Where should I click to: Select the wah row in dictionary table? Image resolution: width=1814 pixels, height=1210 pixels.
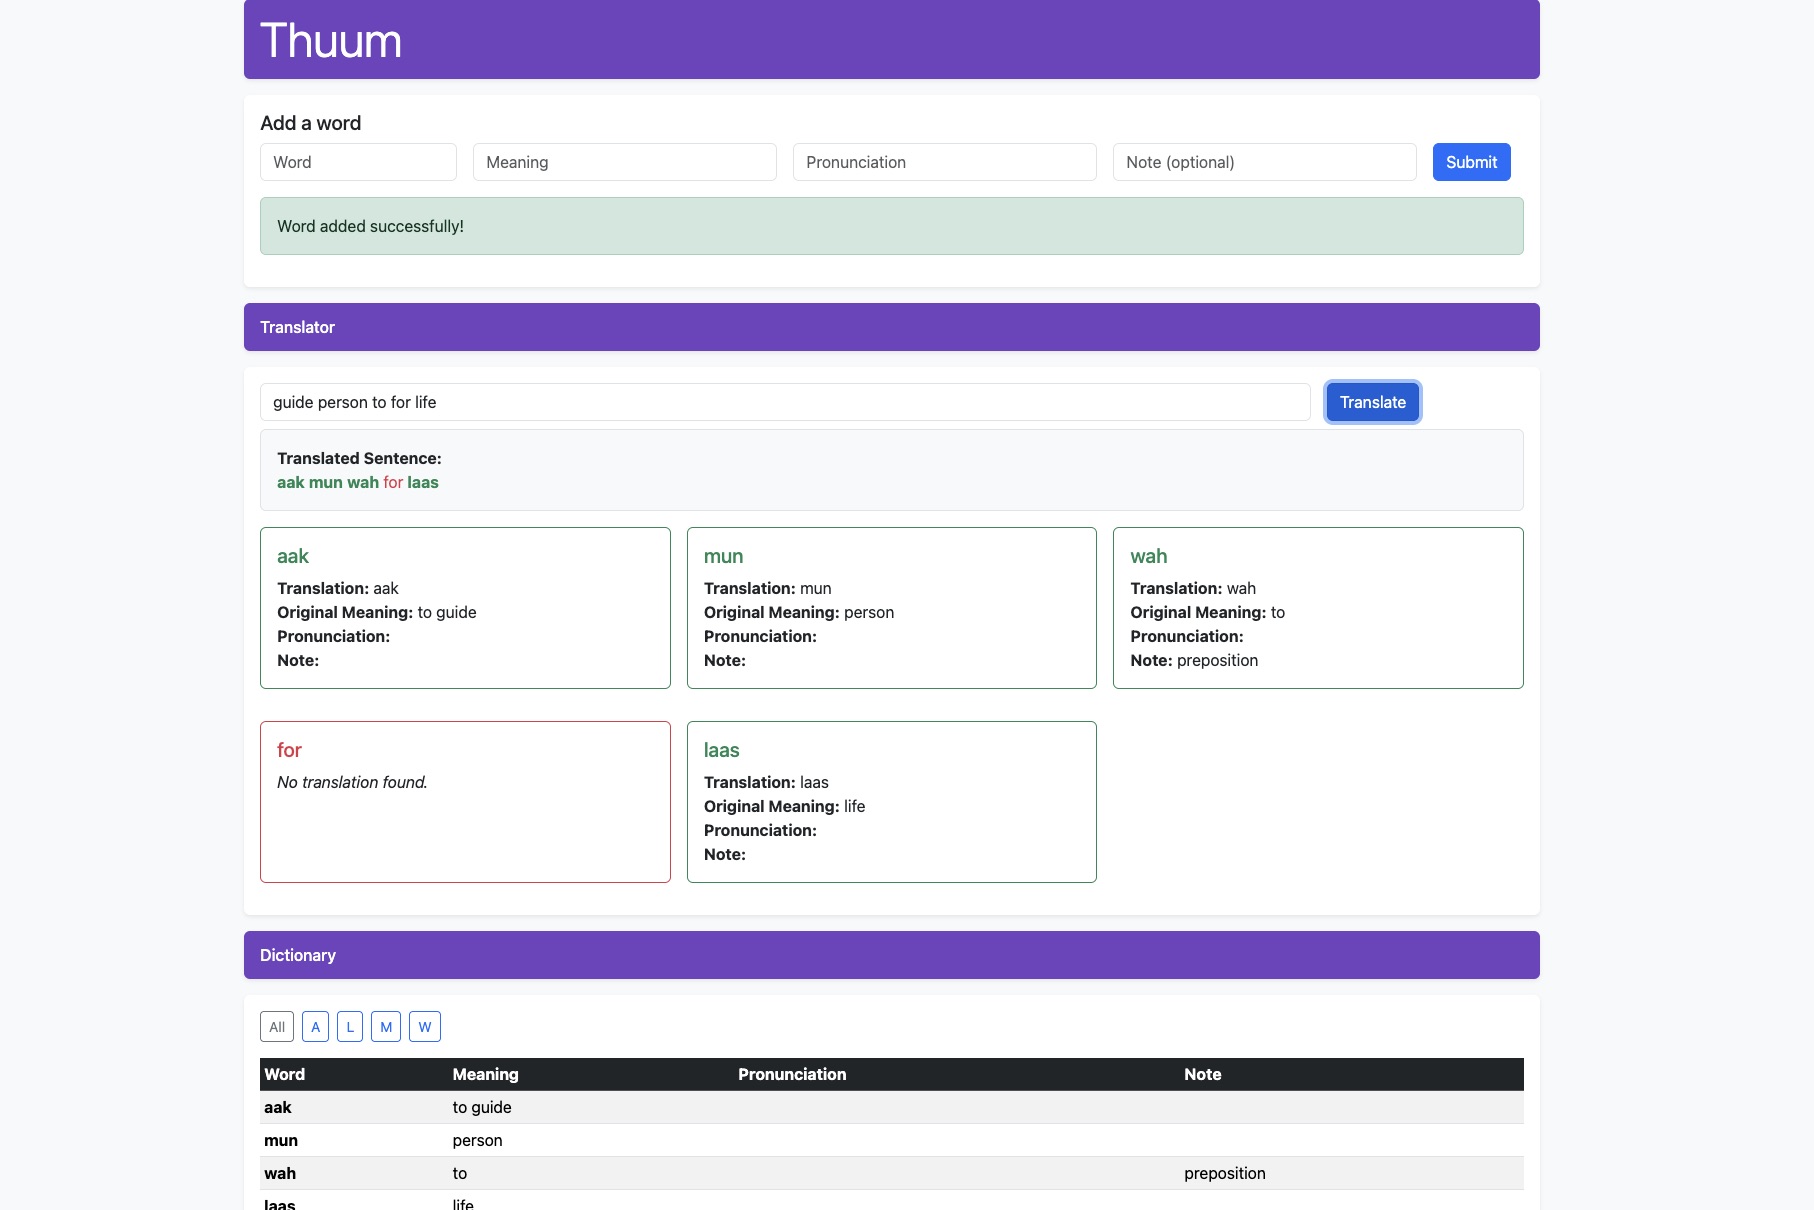click(890, 1173)
